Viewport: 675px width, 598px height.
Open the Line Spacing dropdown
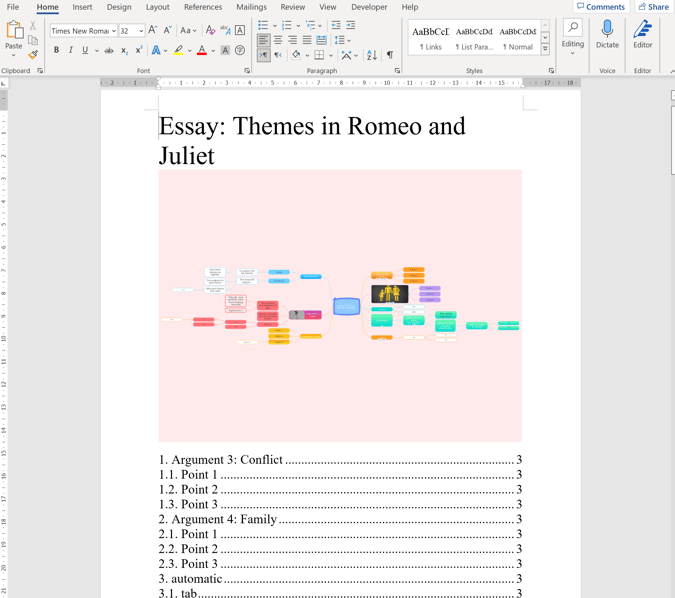coord(343,40)
